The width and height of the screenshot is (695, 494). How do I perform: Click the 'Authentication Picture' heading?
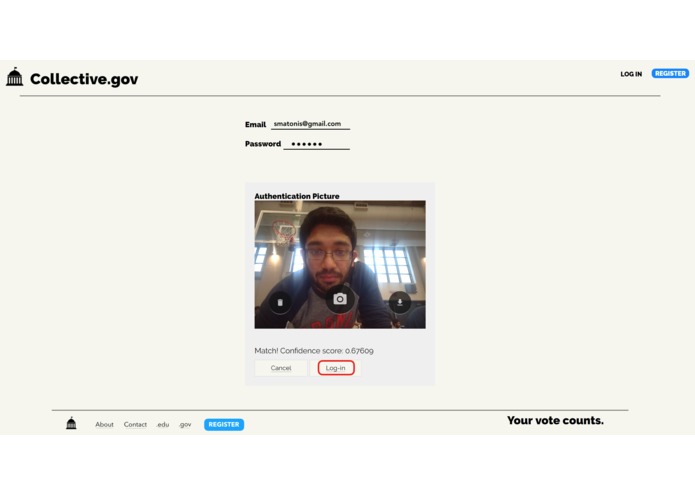point(297,196)
